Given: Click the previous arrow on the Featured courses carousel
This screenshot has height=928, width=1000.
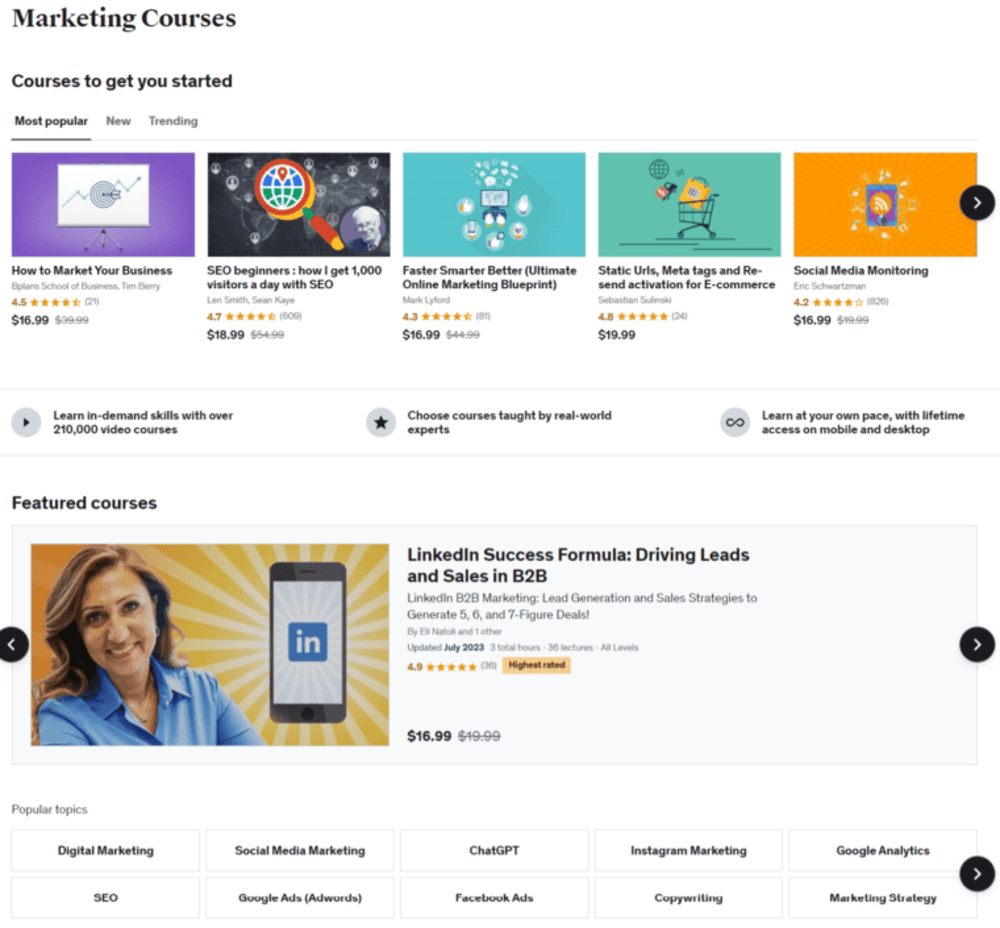Looking at the screenshot, I should [12, 644].
